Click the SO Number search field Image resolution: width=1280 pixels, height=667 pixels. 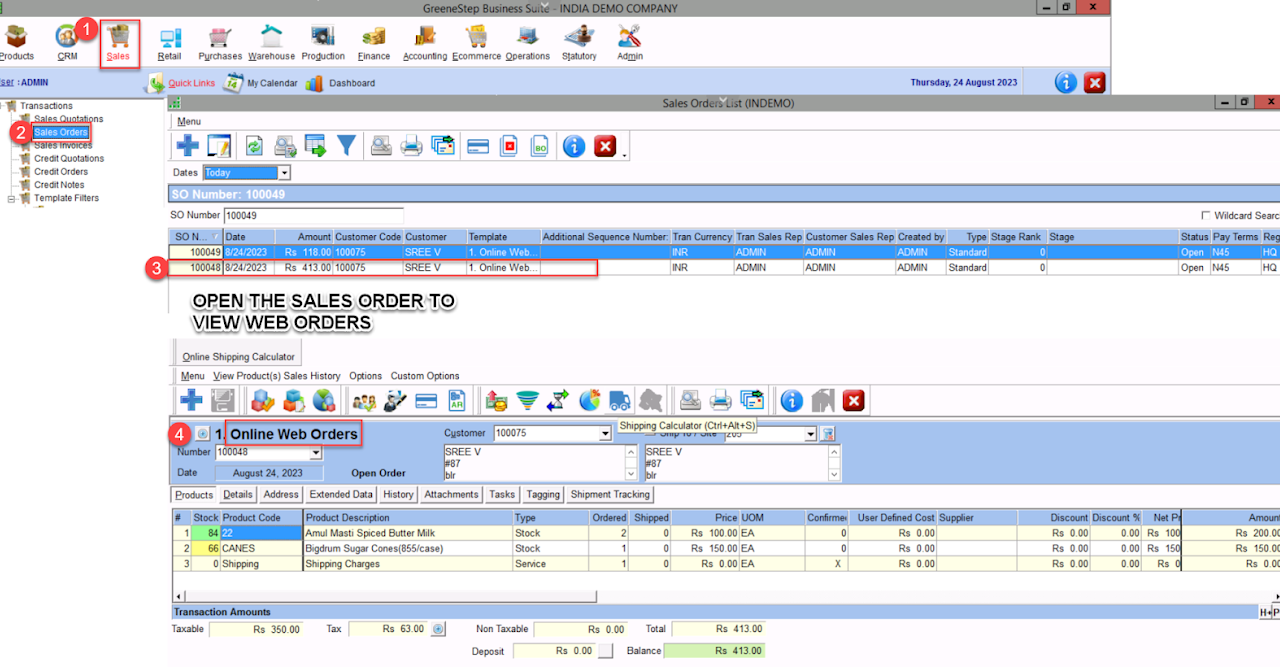[312, 215]
